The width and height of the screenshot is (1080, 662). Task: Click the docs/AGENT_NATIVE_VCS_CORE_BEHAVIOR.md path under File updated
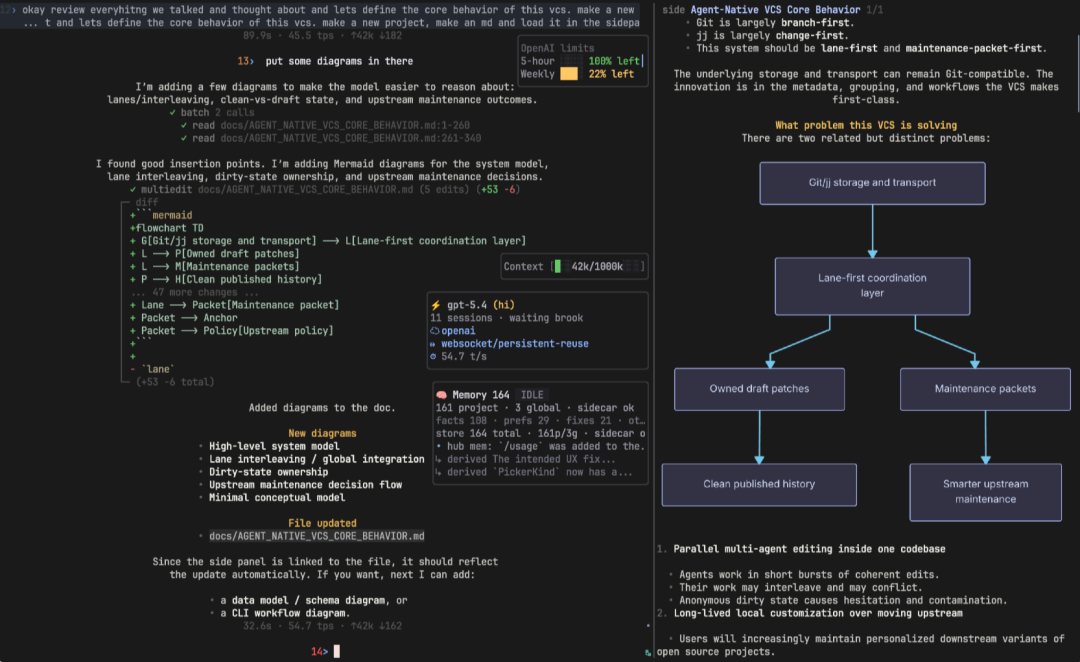click(x=317, y=536)
